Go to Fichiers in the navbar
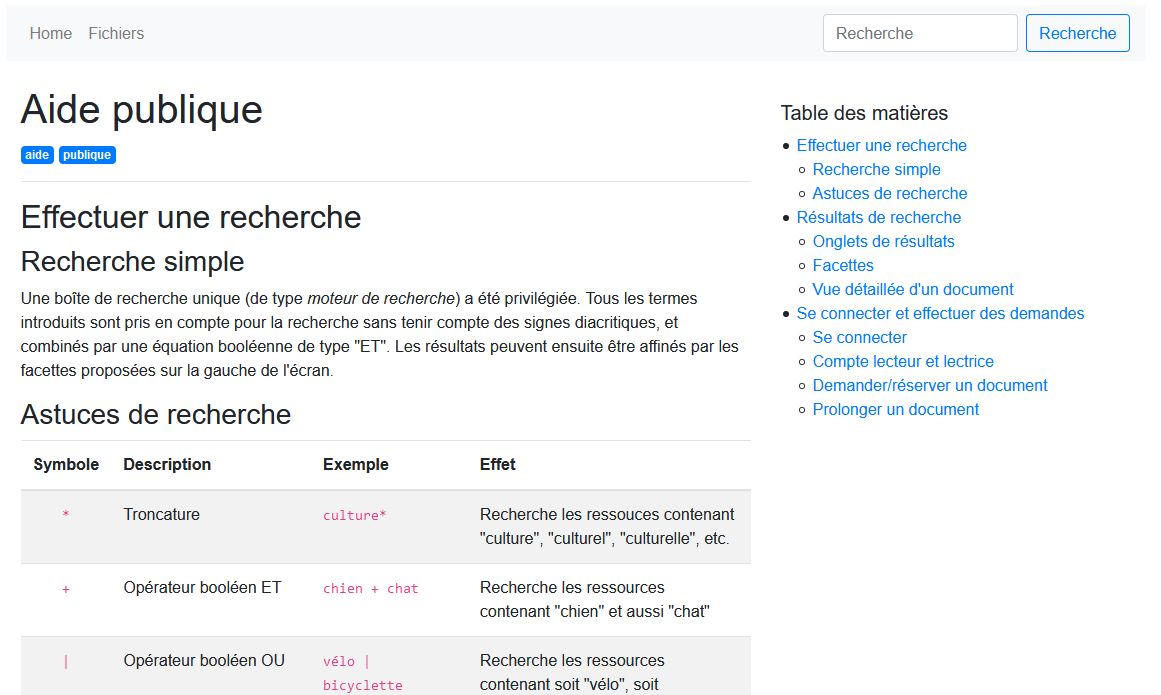 point(116,33)
